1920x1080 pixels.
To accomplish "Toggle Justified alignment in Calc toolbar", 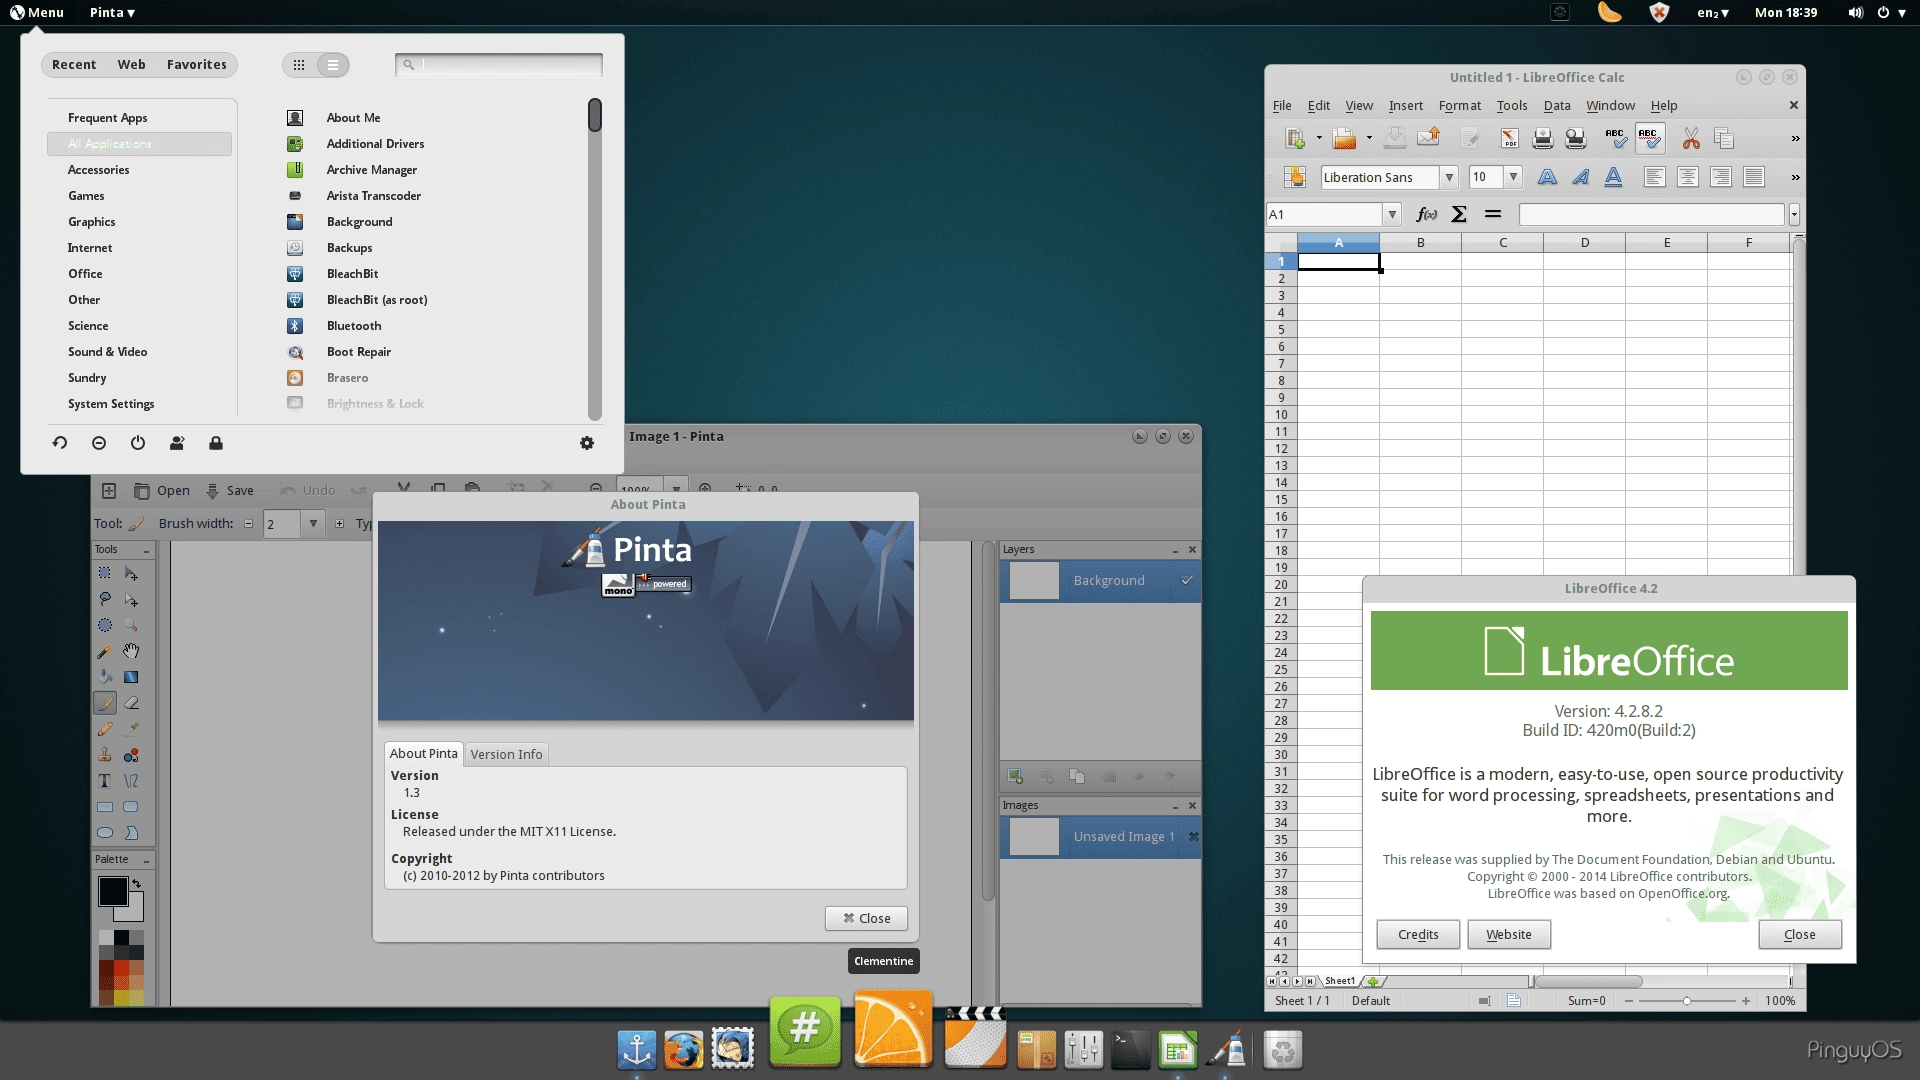I will tap(1754, 177).
